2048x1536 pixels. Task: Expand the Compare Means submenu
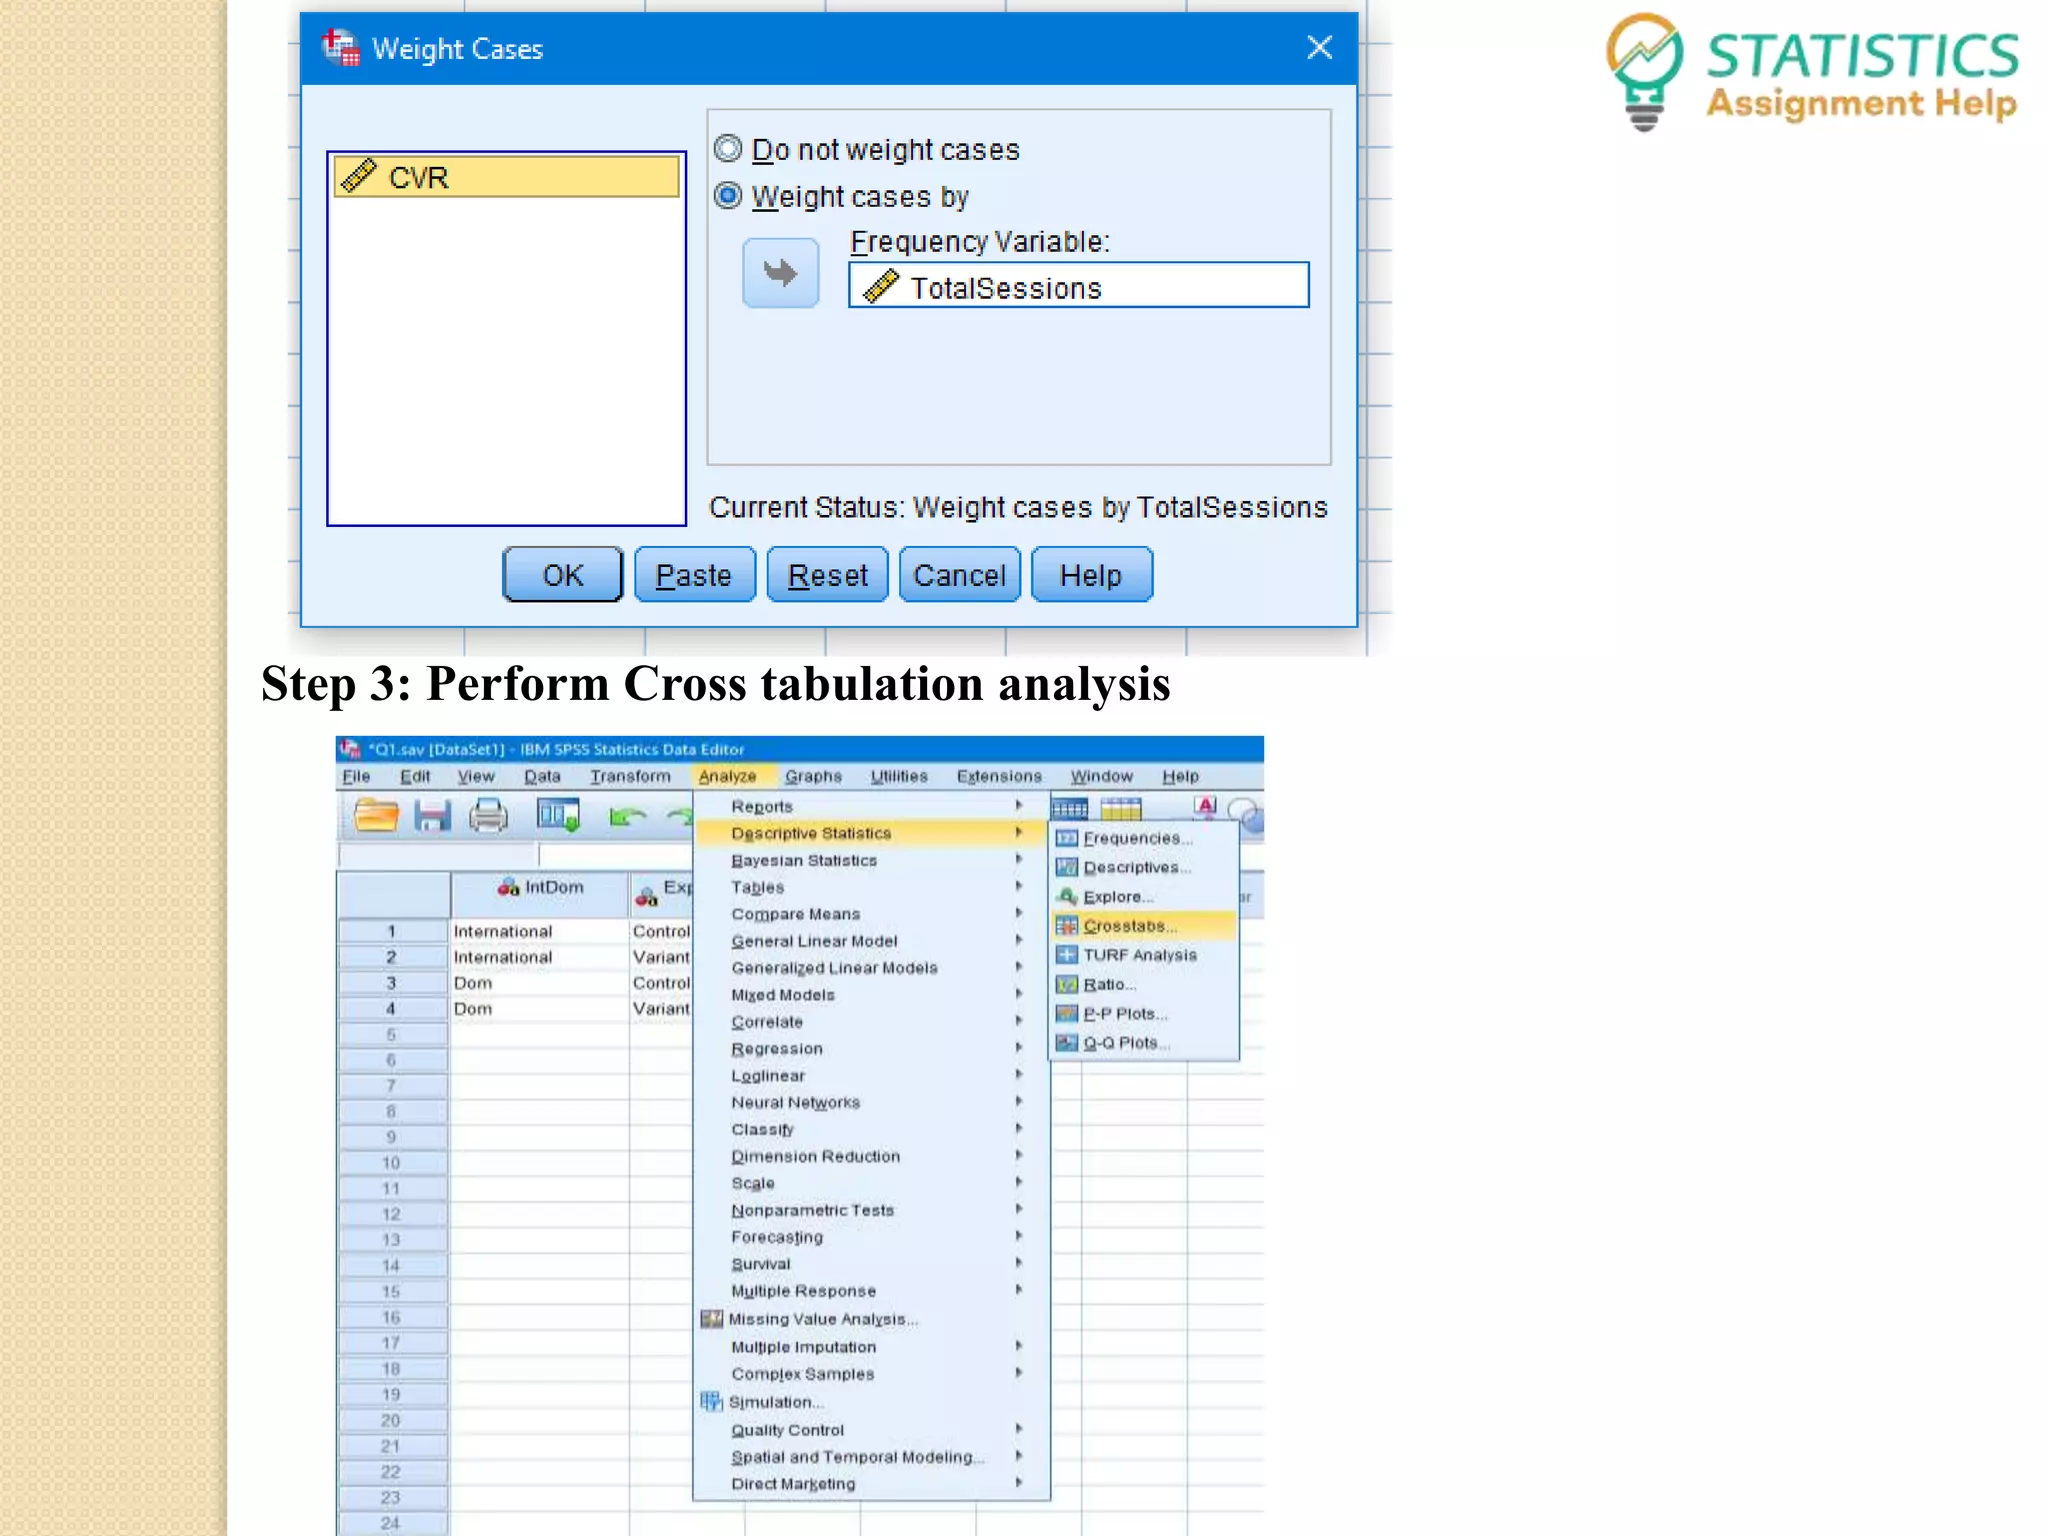[x=870, y=914]
